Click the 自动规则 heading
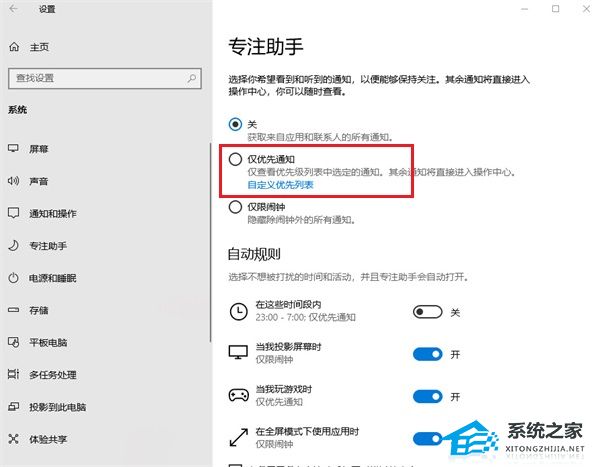Image resolution: width=600 pixels, height=467 pixels. click(254, 254)
